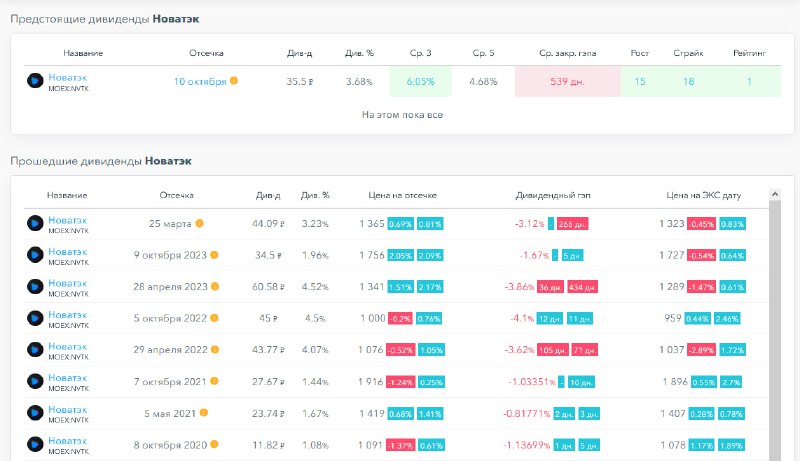Click the Цена на ЭКС дату column header
The height and width of the screenshot is (461, 800).
click(x=704, y=195)
